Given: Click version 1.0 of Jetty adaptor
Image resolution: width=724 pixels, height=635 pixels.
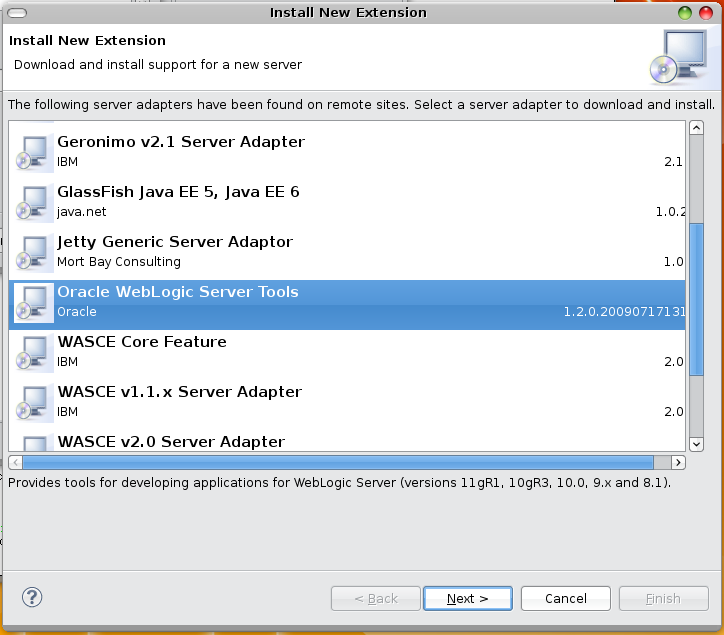Looking at the screenshot, I should [x=673, y=262].
